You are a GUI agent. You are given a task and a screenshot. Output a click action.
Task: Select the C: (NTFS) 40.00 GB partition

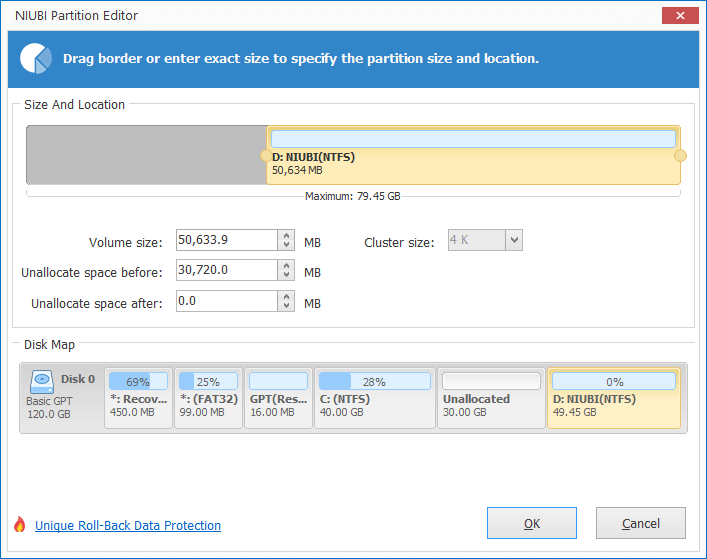pyautogui.click(x=375, y=398)
